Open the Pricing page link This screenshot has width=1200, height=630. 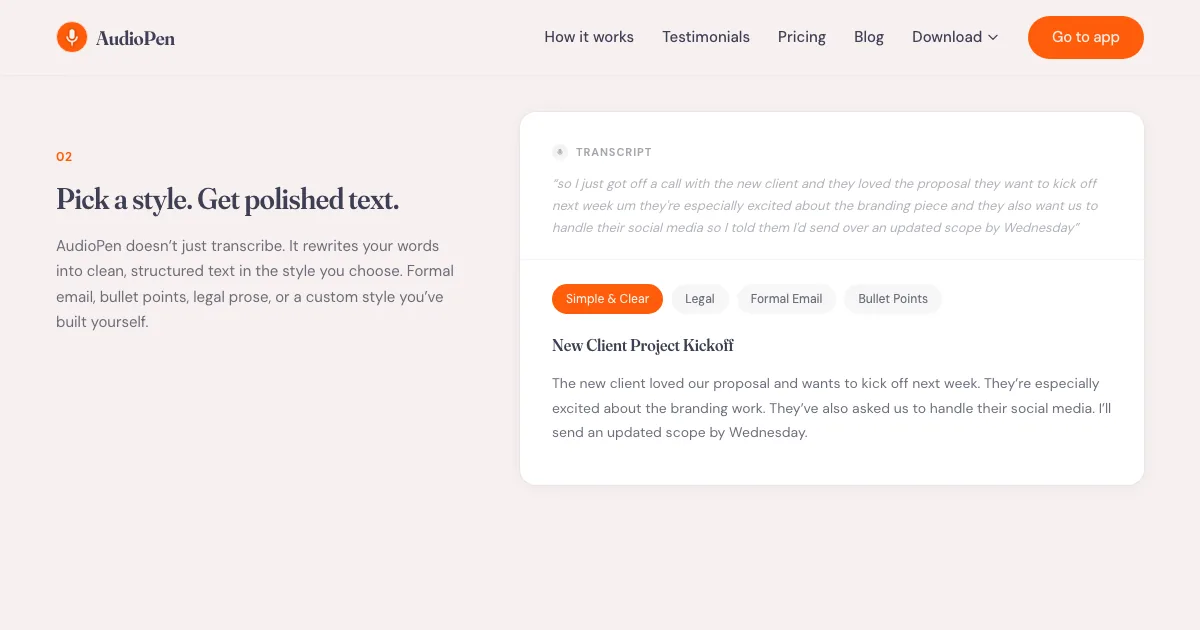click(x=802, y=37)
